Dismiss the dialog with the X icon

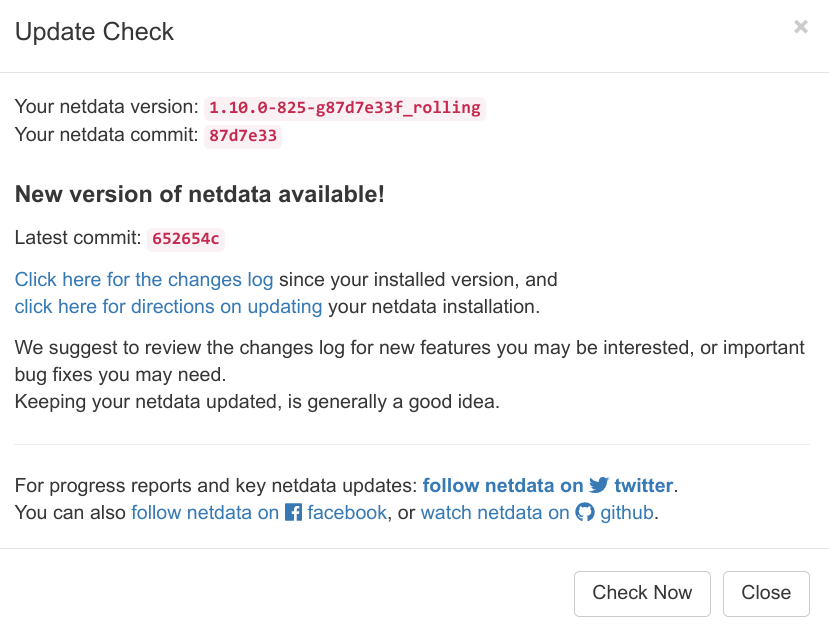pos(800,27)
